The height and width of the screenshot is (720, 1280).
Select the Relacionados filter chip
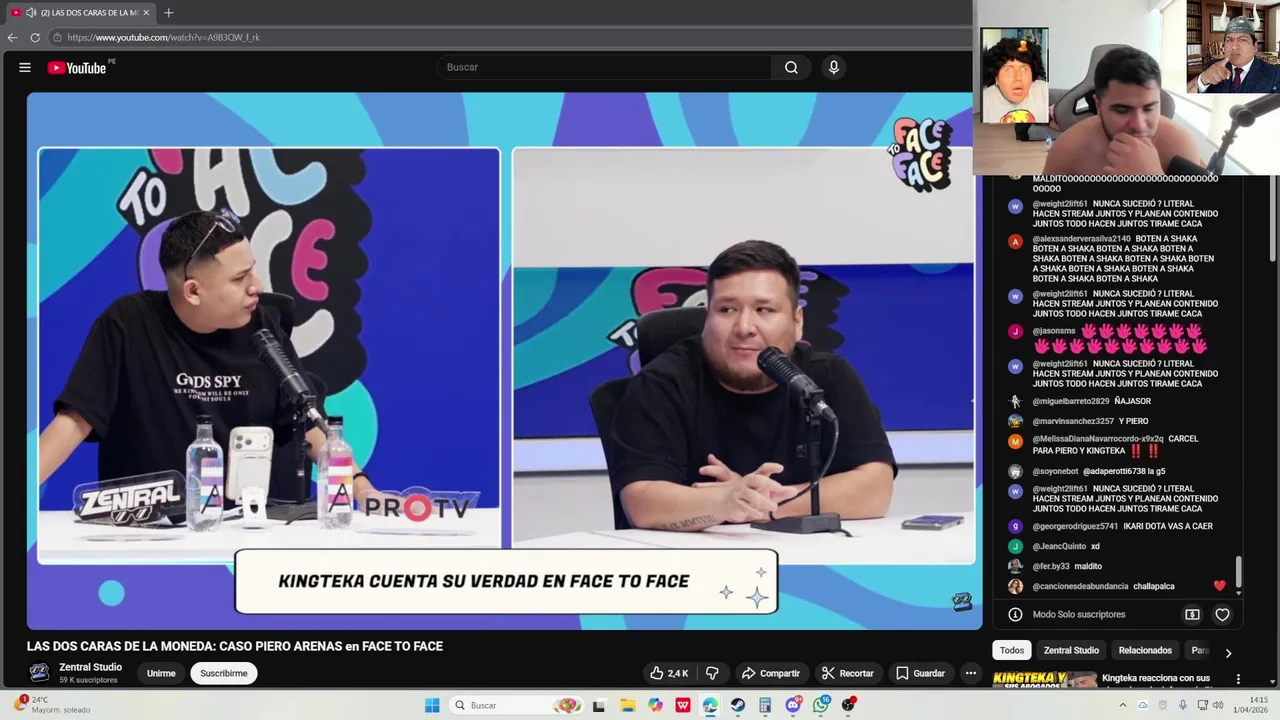point(1145,650)
